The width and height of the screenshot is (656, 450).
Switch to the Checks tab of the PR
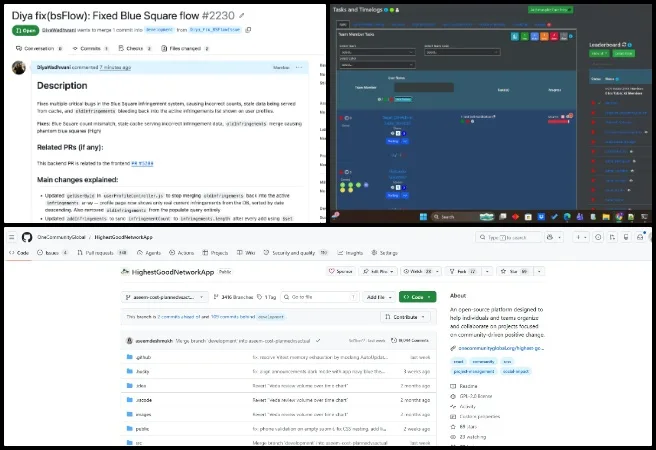135,49
